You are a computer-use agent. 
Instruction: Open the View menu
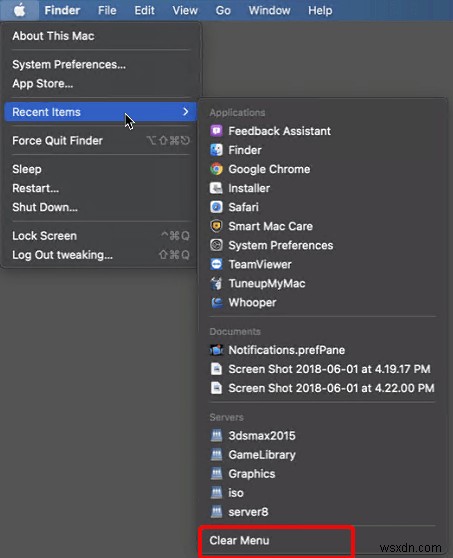tap(185, 10)
